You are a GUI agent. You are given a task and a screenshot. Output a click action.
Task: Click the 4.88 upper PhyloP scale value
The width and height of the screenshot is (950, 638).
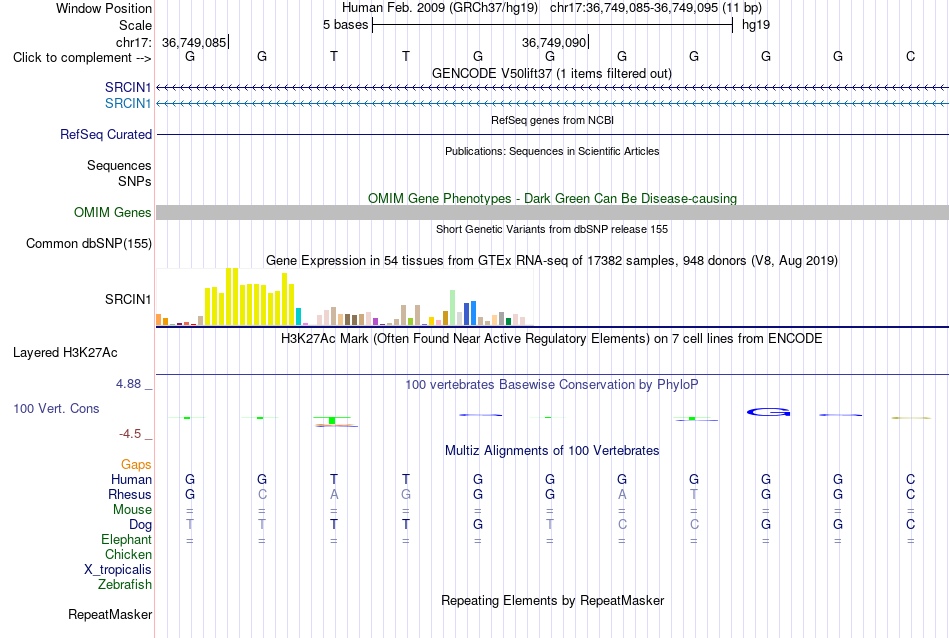click(128, 384)
